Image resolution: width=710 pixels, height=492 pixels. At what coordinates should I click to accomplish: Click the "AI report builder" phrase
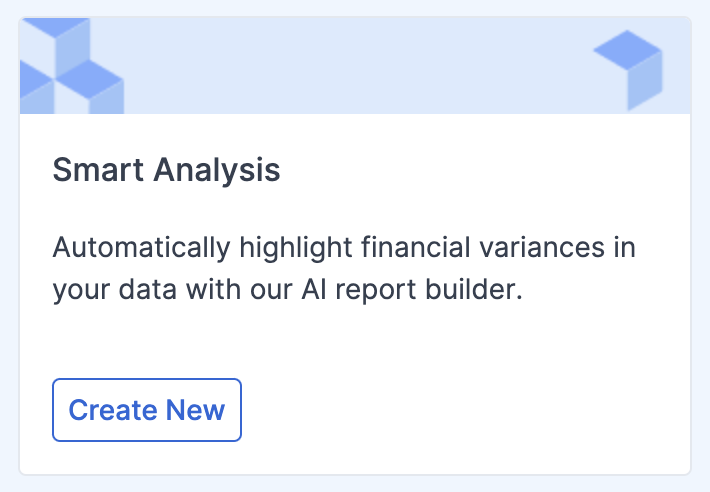[x=412, y=290]
